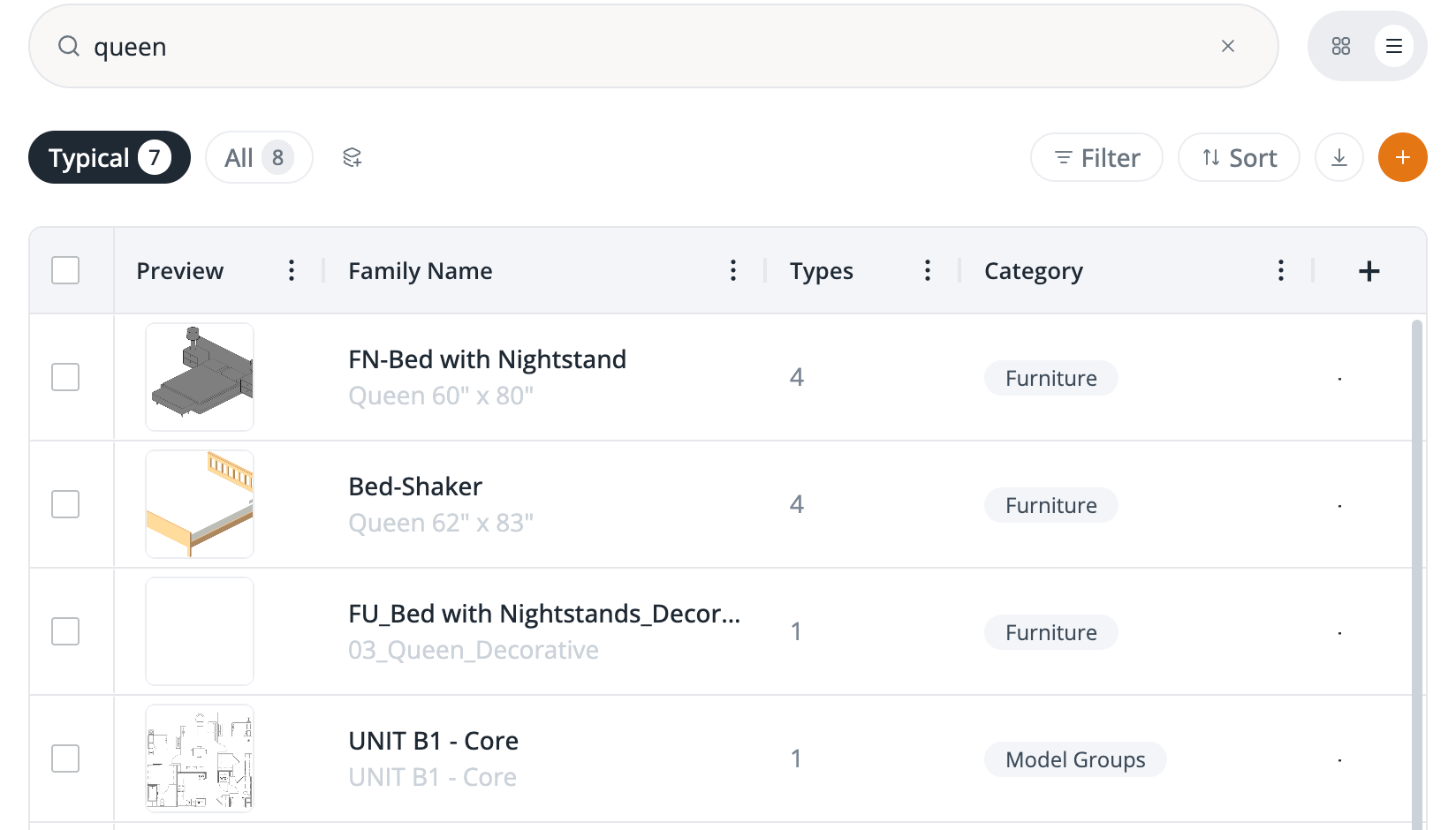Add a new column with the plus icon
Screen dimensions: 1456x830
point(1369,271)
